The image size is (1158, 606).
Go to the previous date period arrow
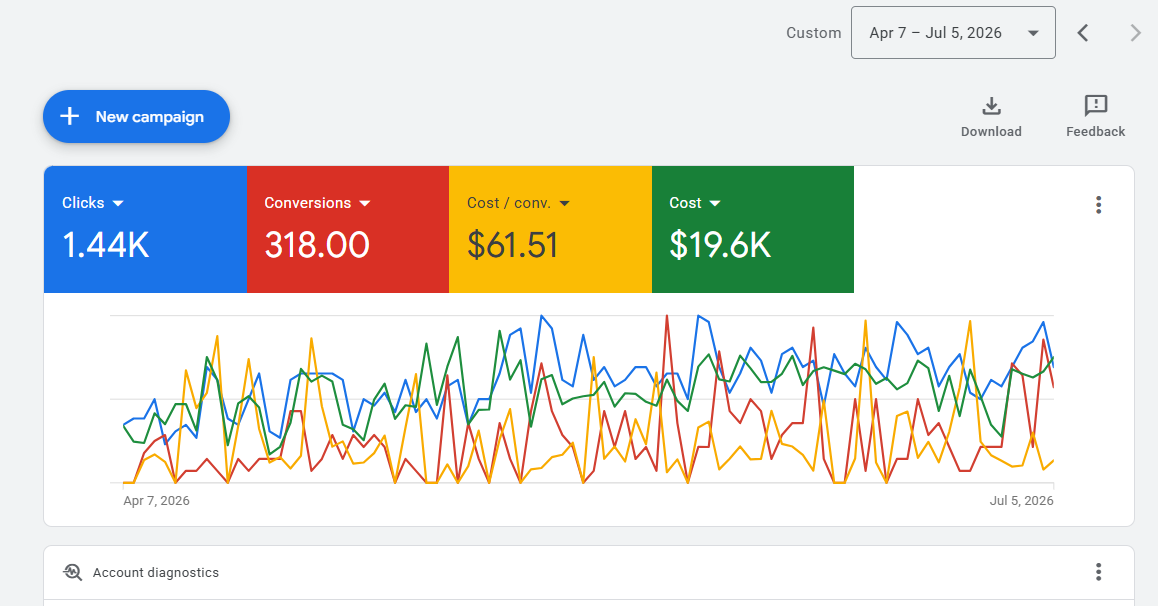[1083, 32]
